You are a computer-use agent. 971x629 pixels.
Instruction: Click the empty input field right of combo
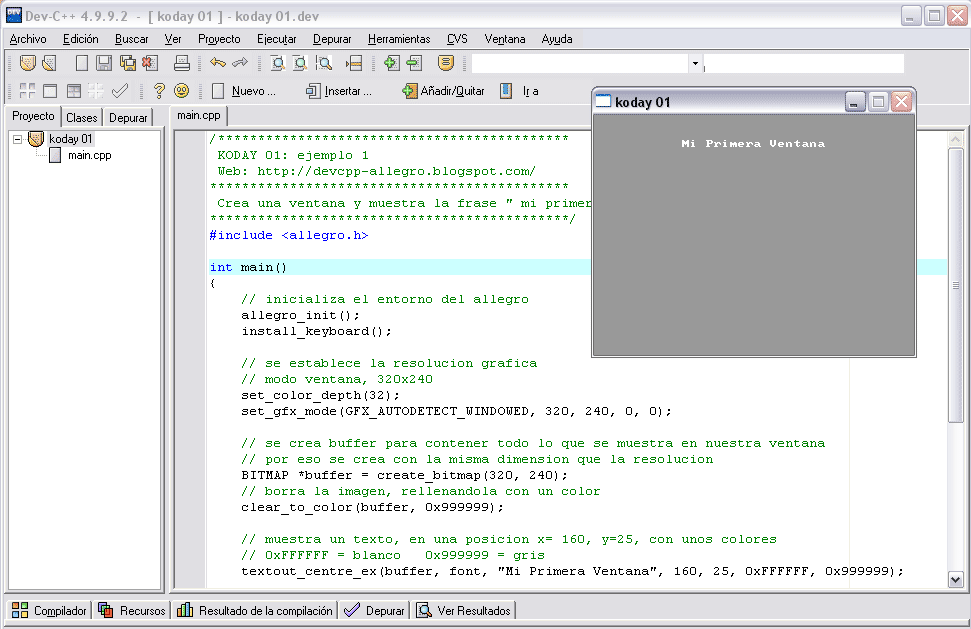coord(804,63)
